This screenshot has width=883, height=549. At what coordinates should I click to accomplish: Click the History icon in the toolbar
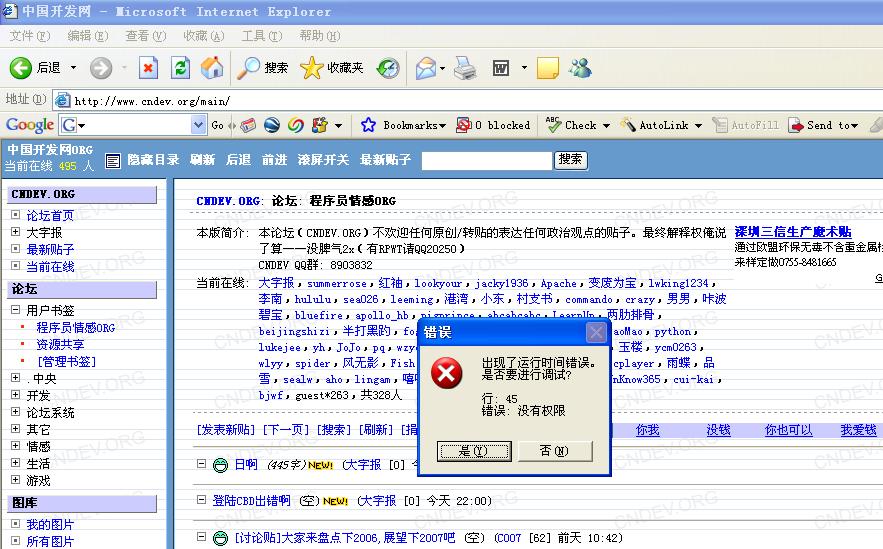pyautogui.click(x=388, y=68)
